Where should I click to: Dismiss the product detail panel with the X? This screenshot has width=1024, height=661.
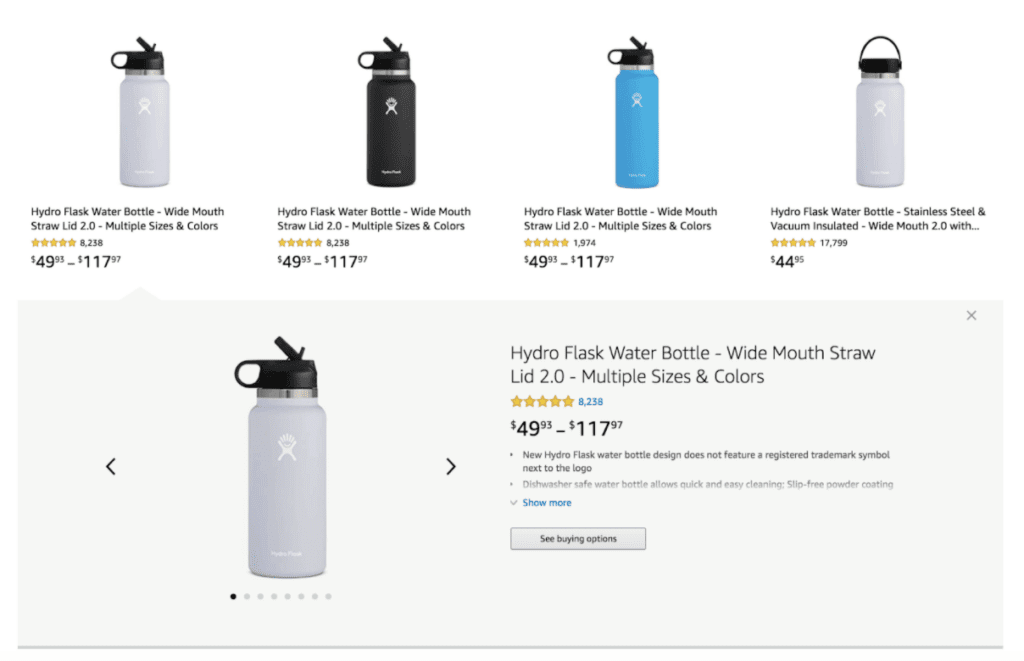click(x=971, y=315)
